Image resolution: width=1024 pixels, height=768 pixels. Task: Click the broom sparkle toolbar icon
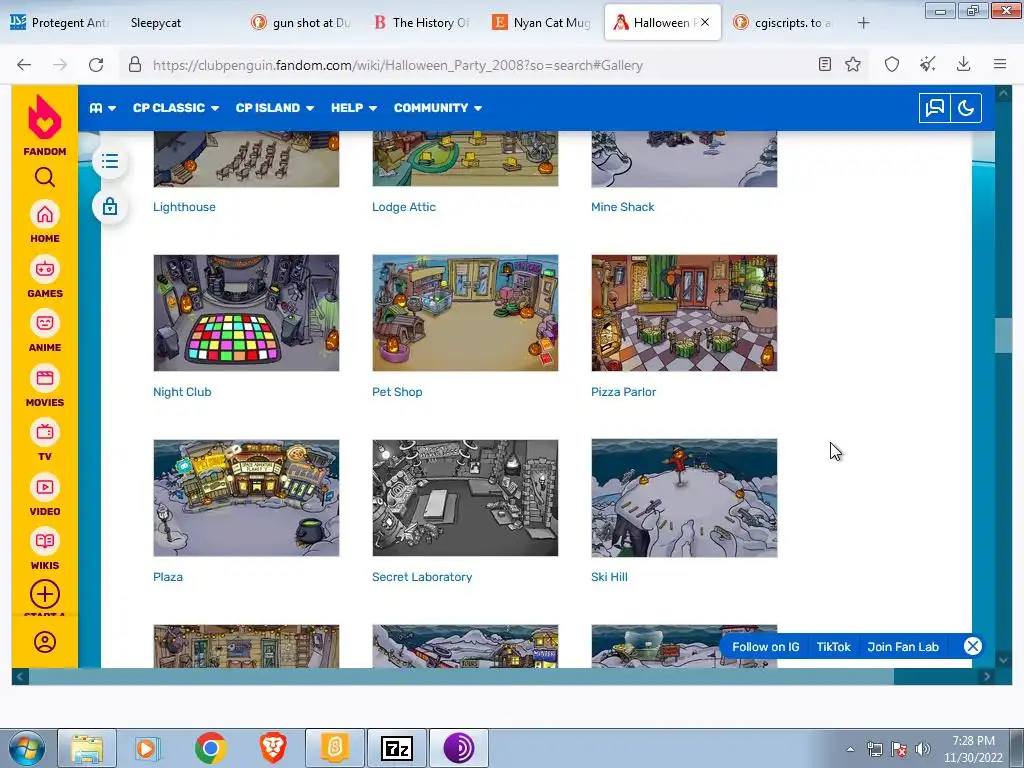click(x=927, y=64)
